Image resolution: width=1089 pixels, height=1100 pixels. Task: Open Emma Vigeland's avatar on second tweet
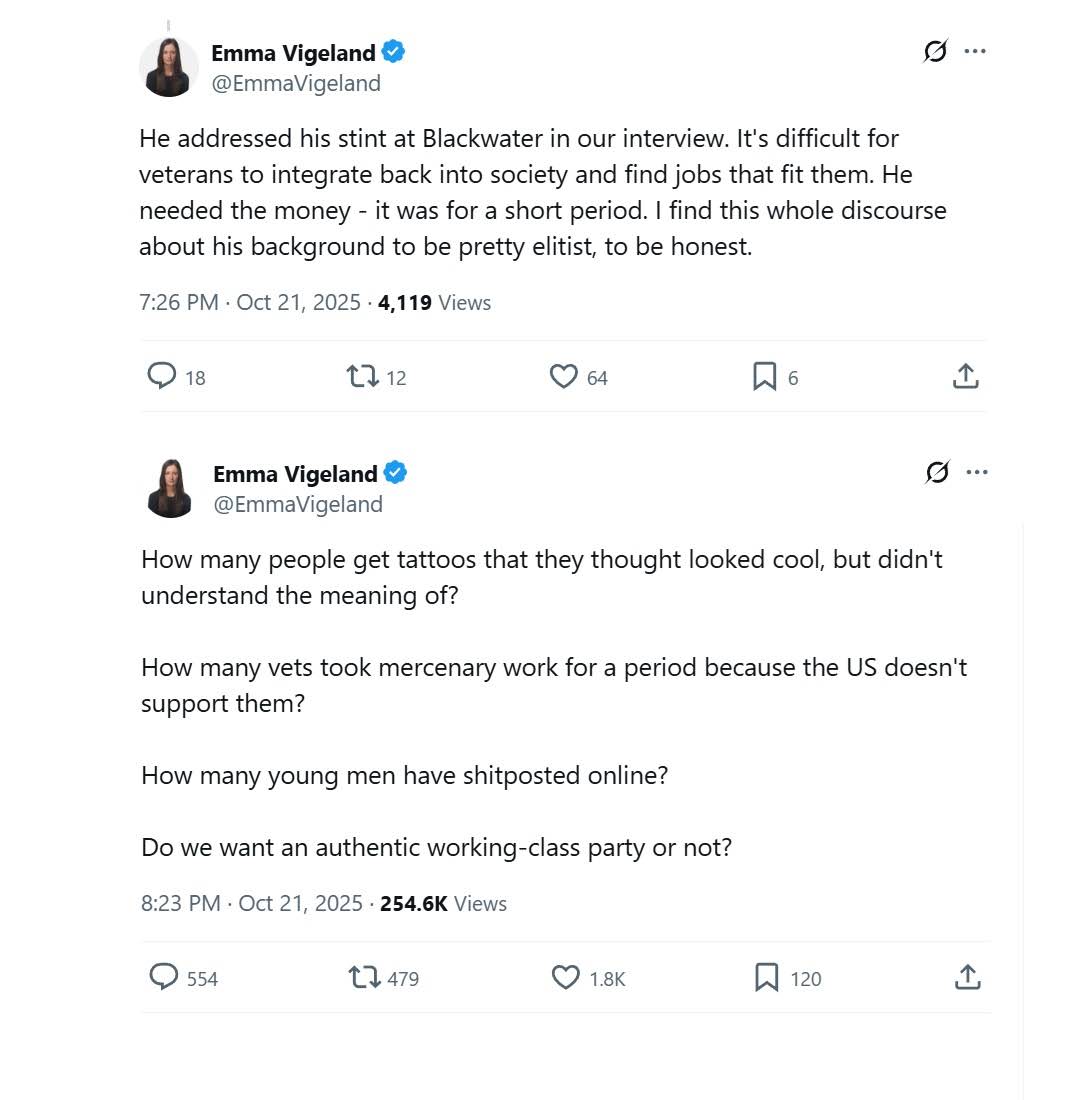[170, 488]
